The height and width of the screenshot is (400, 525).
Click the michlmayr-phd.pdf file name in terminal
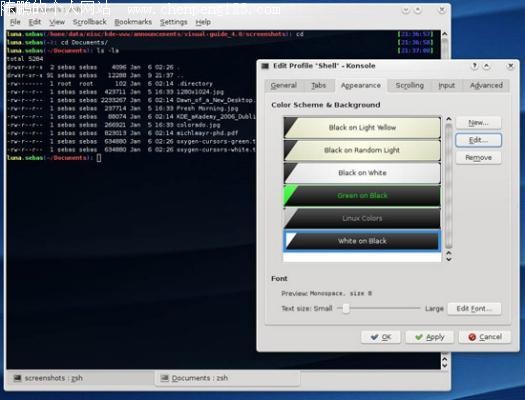[207, 133]
